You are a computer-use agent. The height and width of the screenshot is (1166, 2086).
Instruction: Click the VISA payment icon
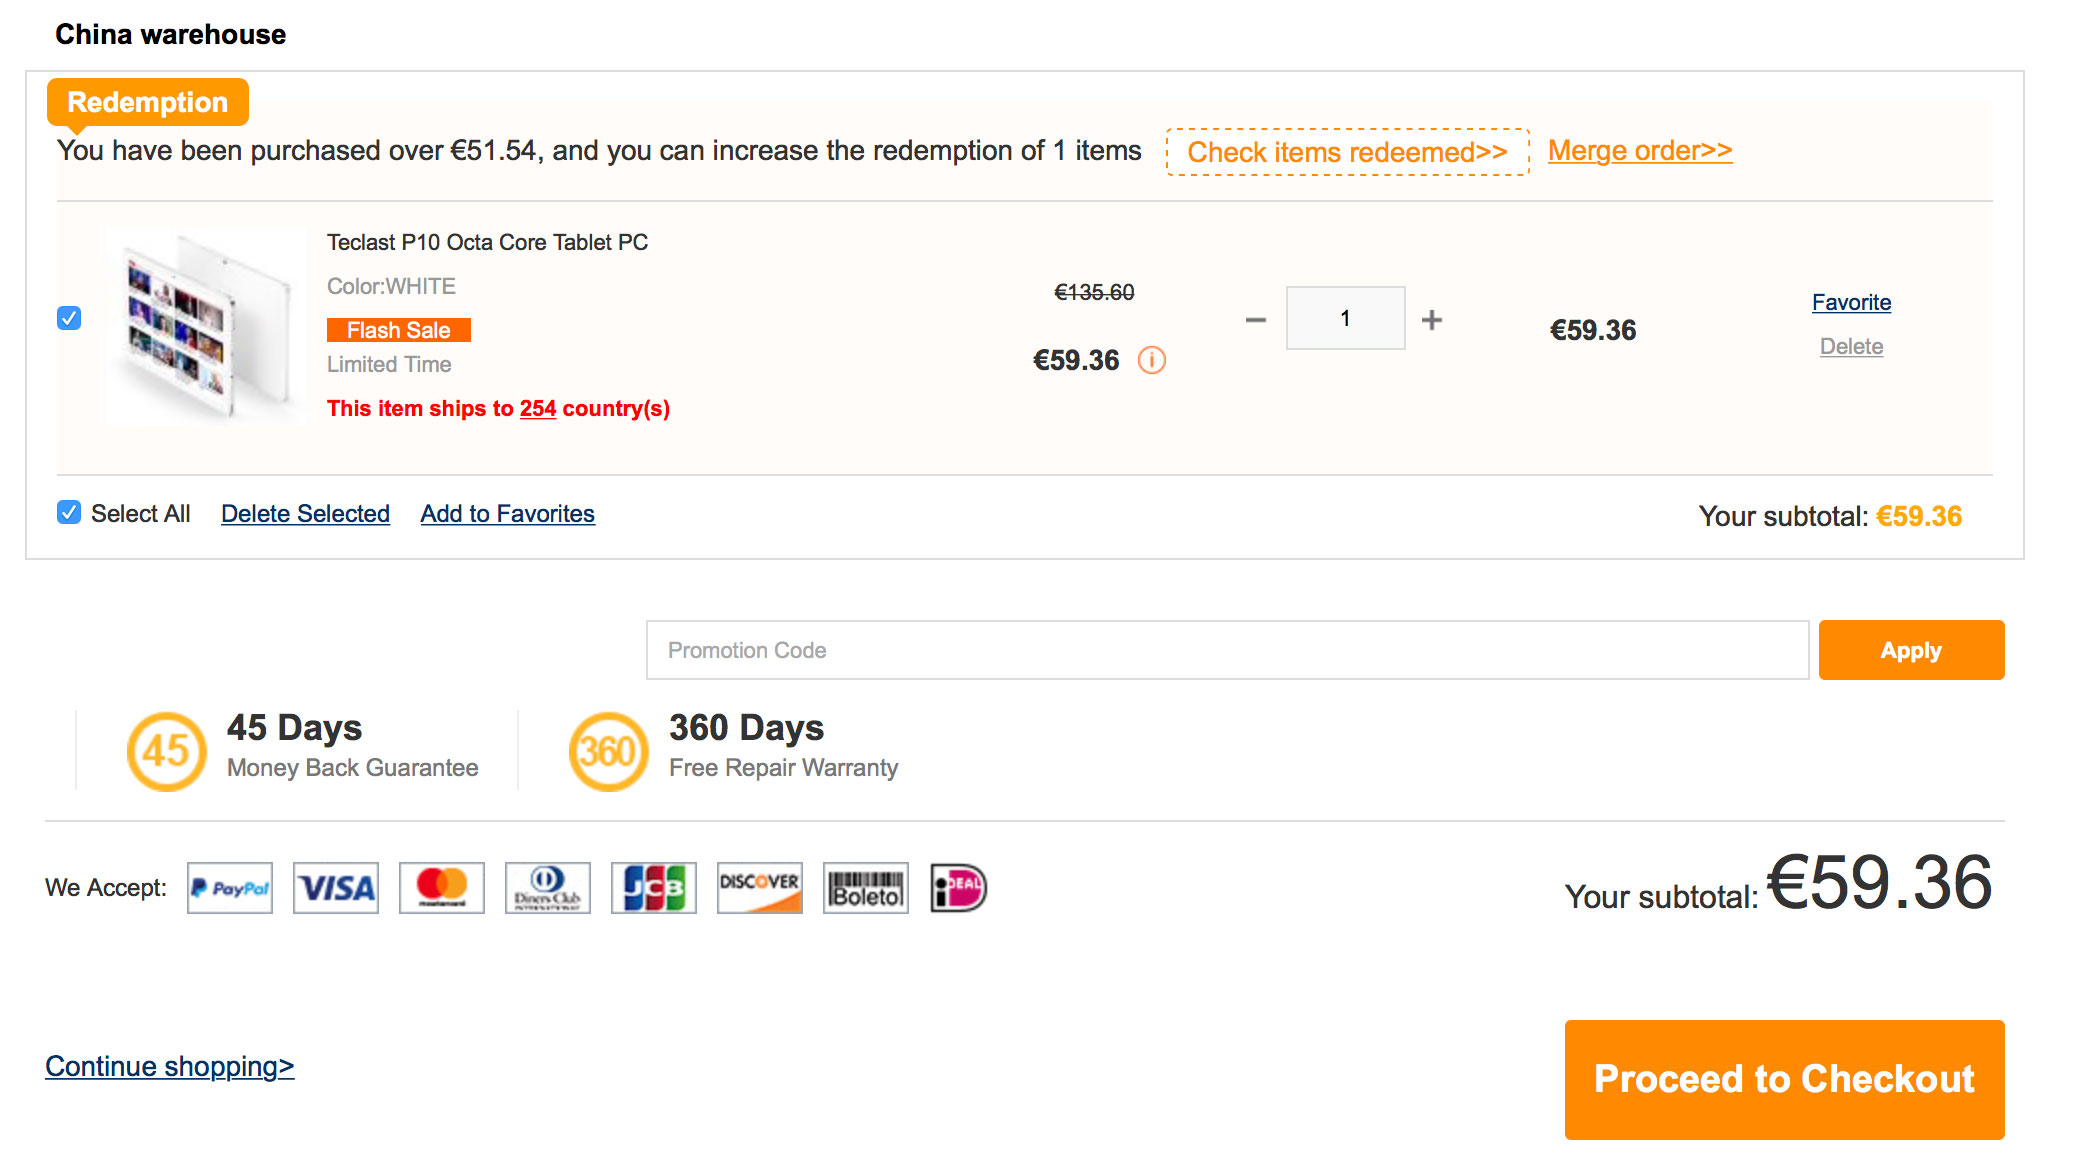tap(336, 888)
